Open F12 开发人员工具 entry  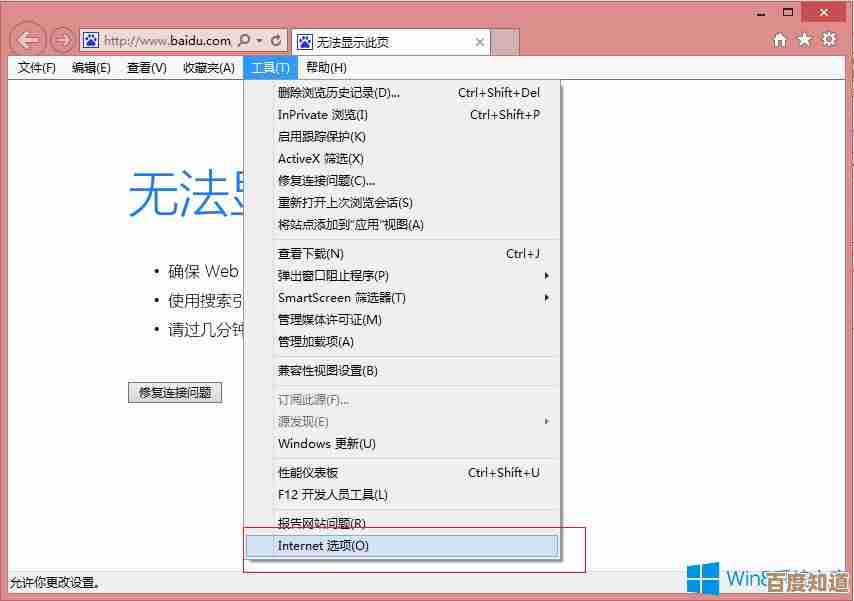coord(332,495)
